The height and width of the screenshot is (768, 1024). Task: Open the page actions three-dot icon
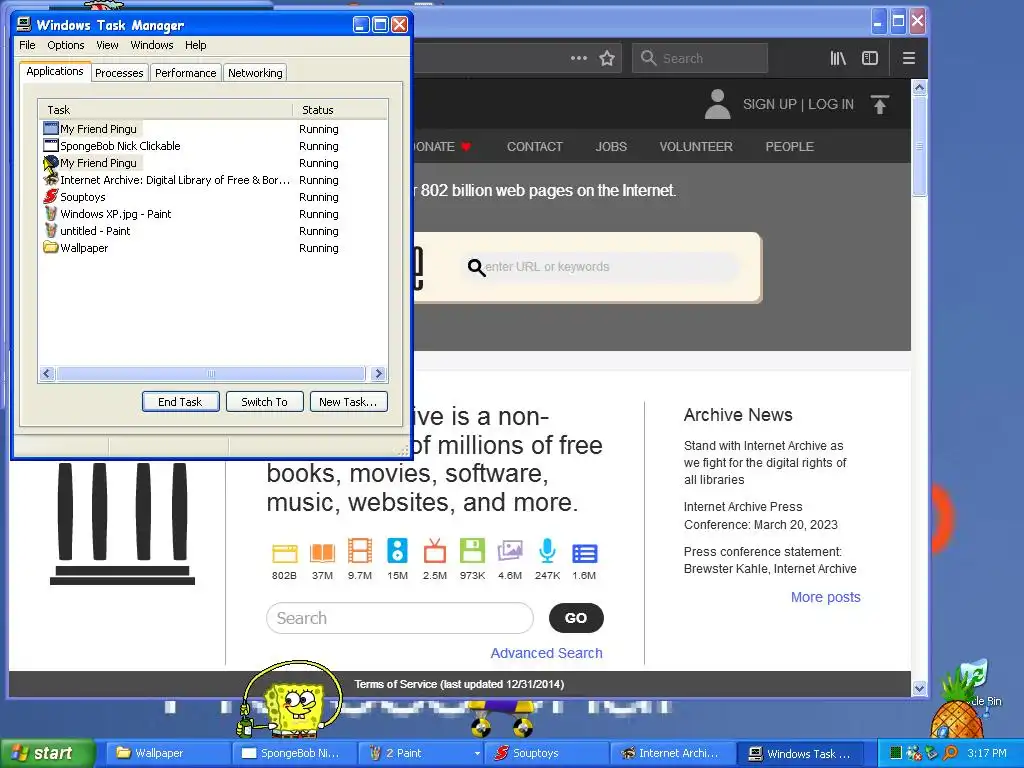click(579, 58)
